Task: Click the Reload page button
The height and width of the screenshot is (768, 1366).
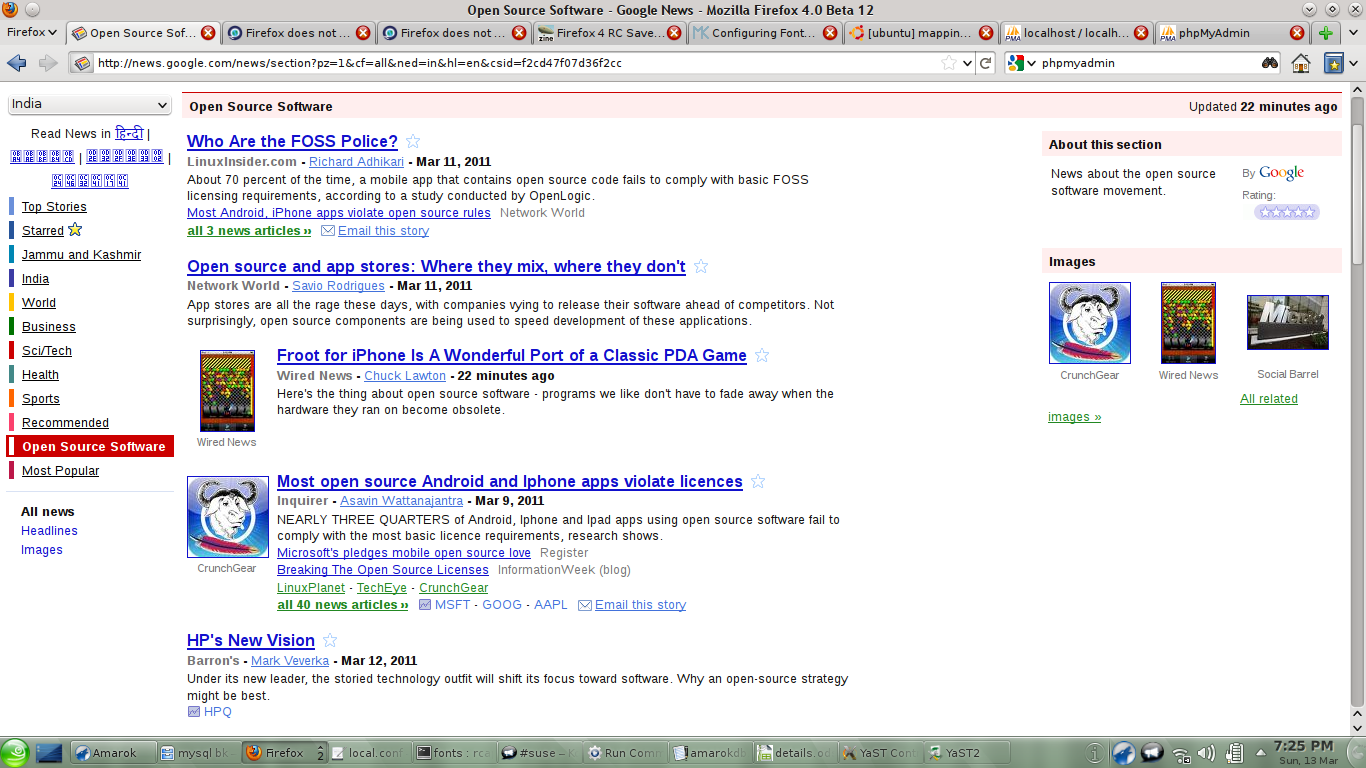Action: (986, 63)
